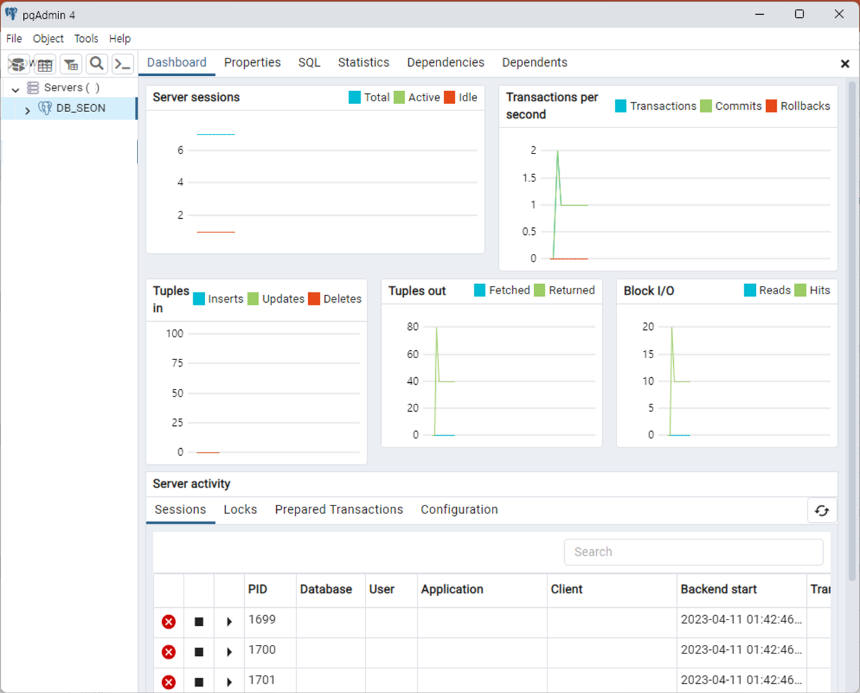The height and width of the screenshot is (693, 860).
Task: Click the Updates legend swatch
Action: click(x=253, y=299)
